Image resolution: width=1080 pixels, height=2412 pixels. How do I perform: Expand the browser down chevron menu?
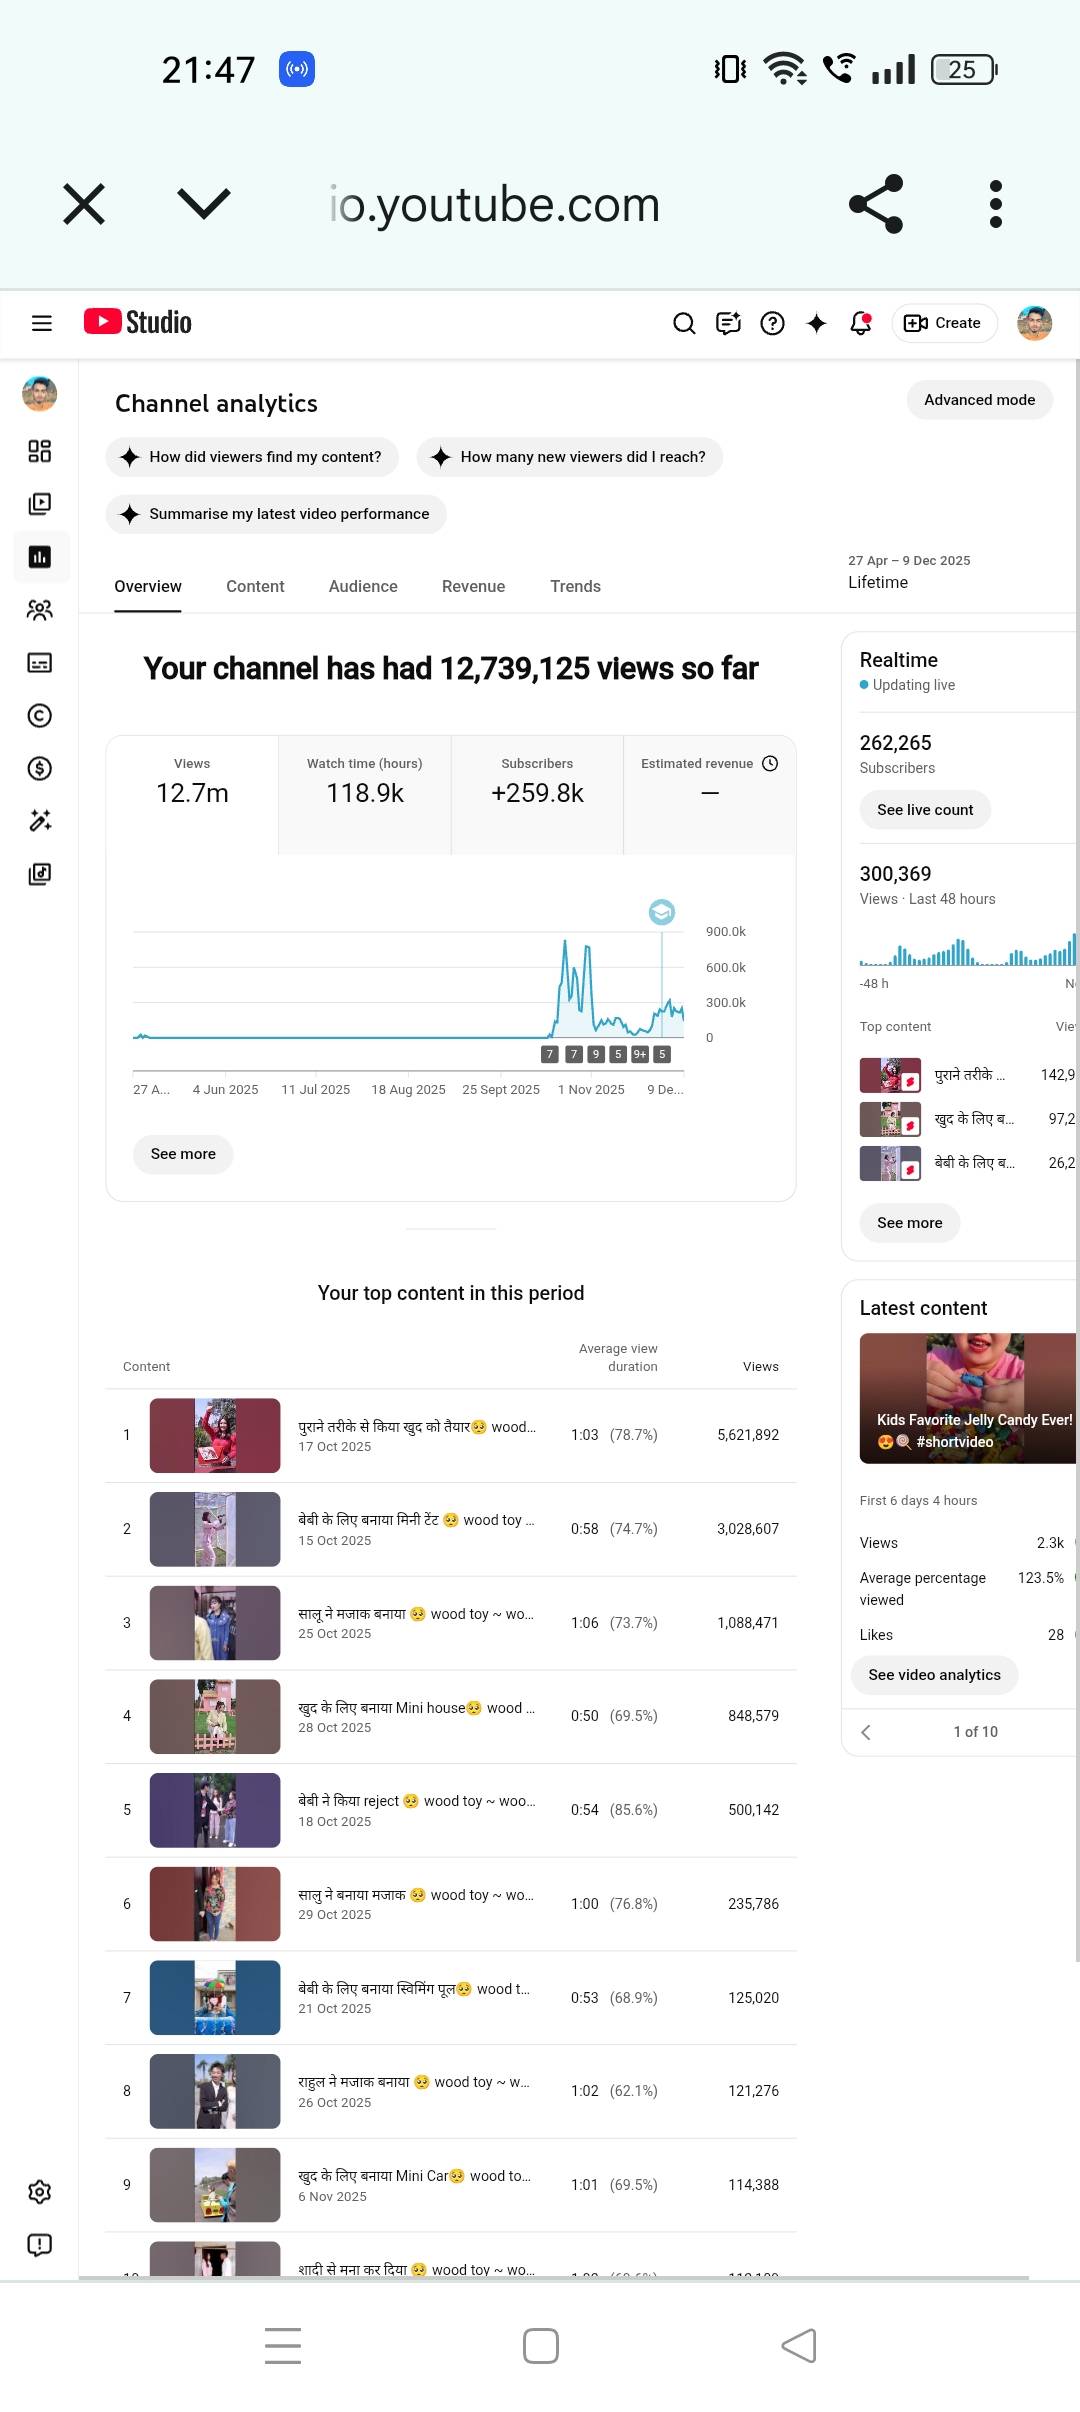tap(203, 204)
